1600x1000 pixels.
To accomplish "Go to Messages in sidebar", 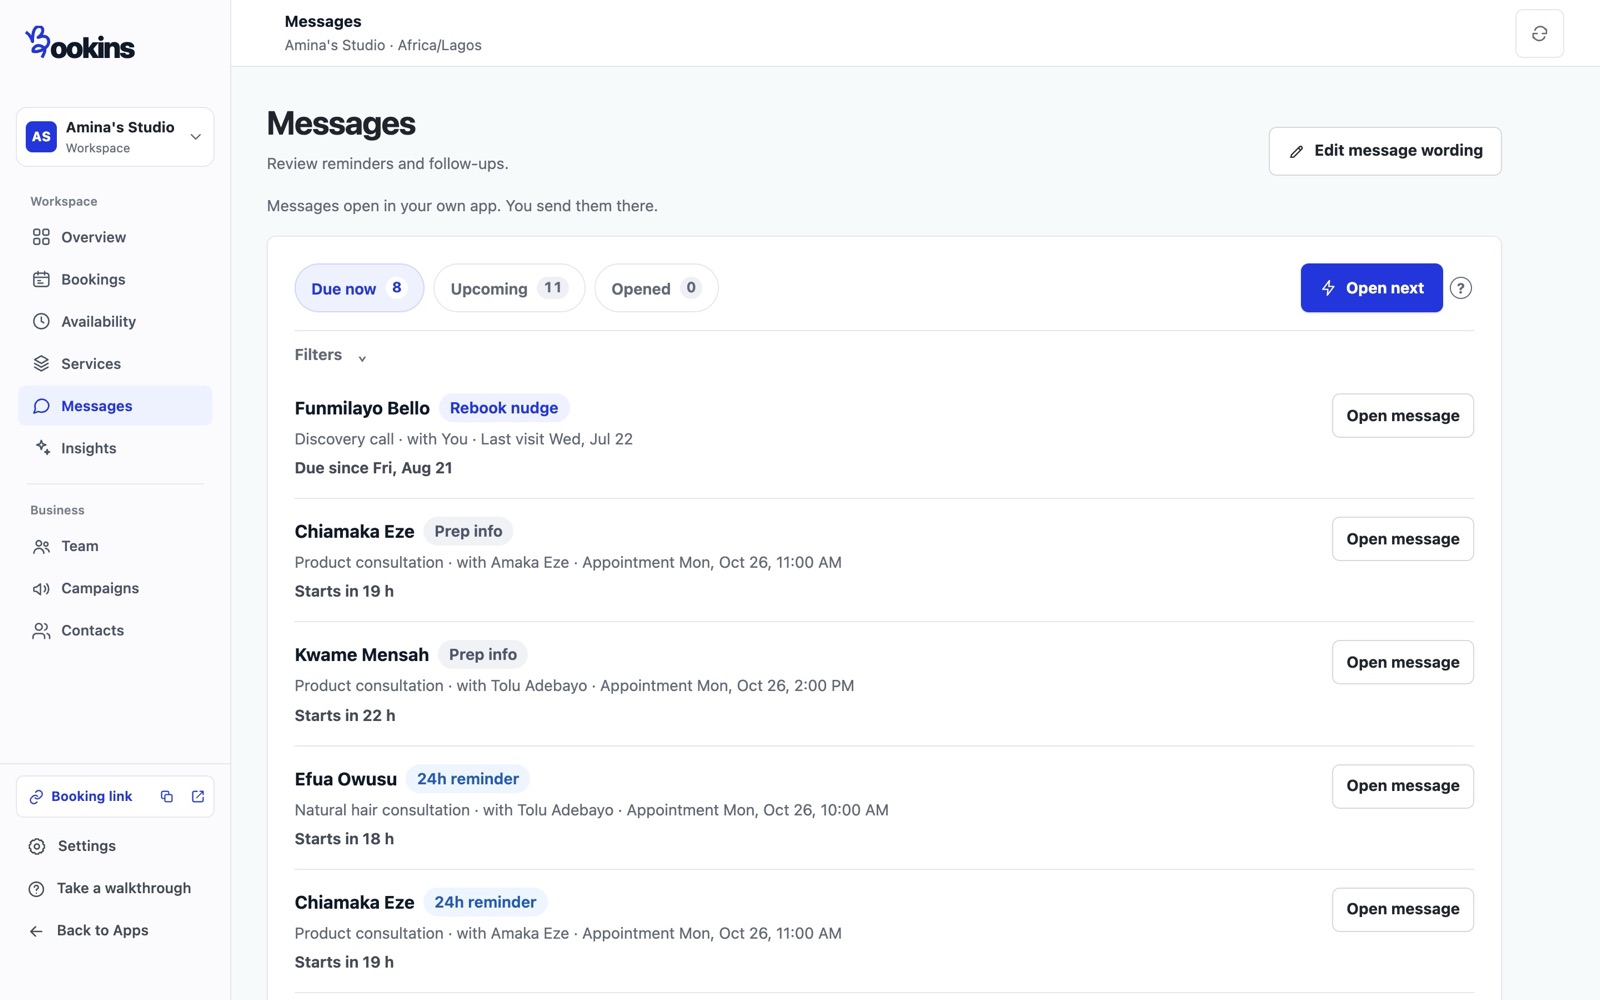I will coord(115,406).
